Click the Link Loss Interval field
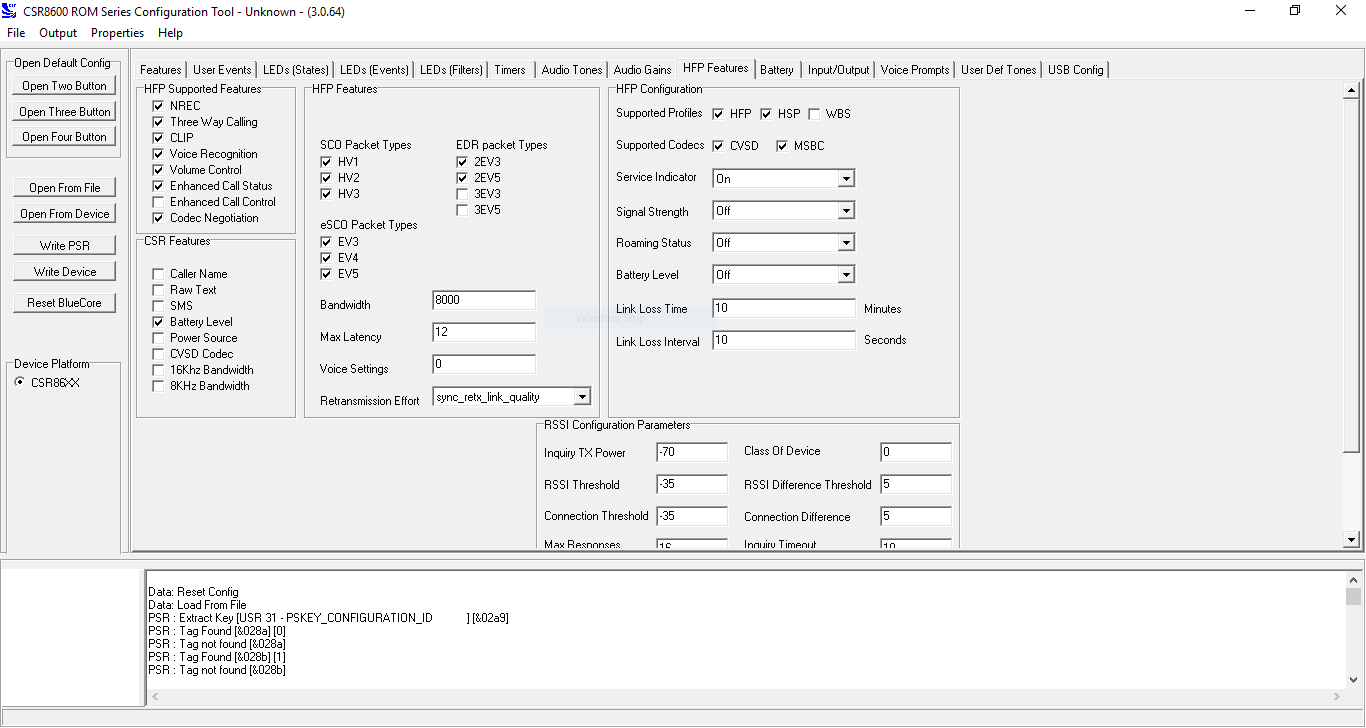 [784, 340]
